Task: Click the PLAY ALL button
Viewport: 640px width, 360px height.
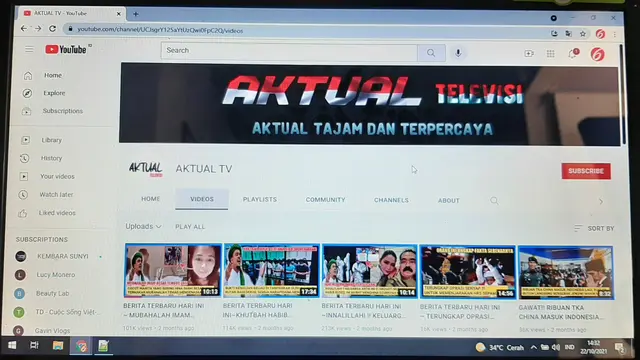Action: coord(190,227)
